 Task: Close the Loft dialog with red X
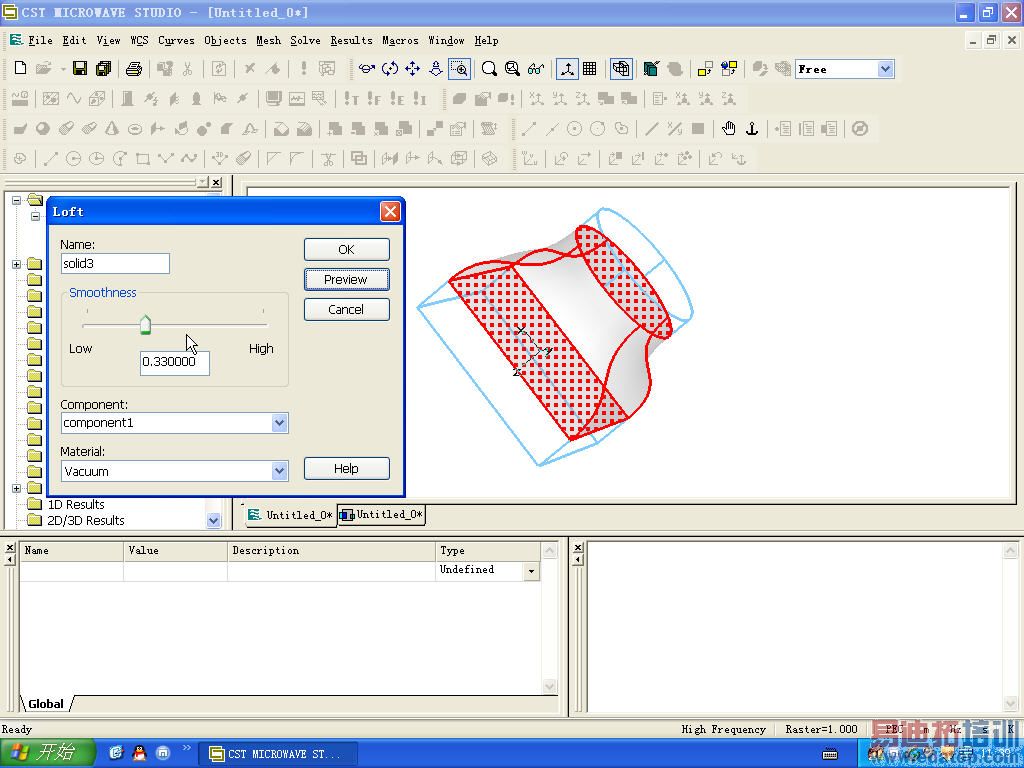390,212
